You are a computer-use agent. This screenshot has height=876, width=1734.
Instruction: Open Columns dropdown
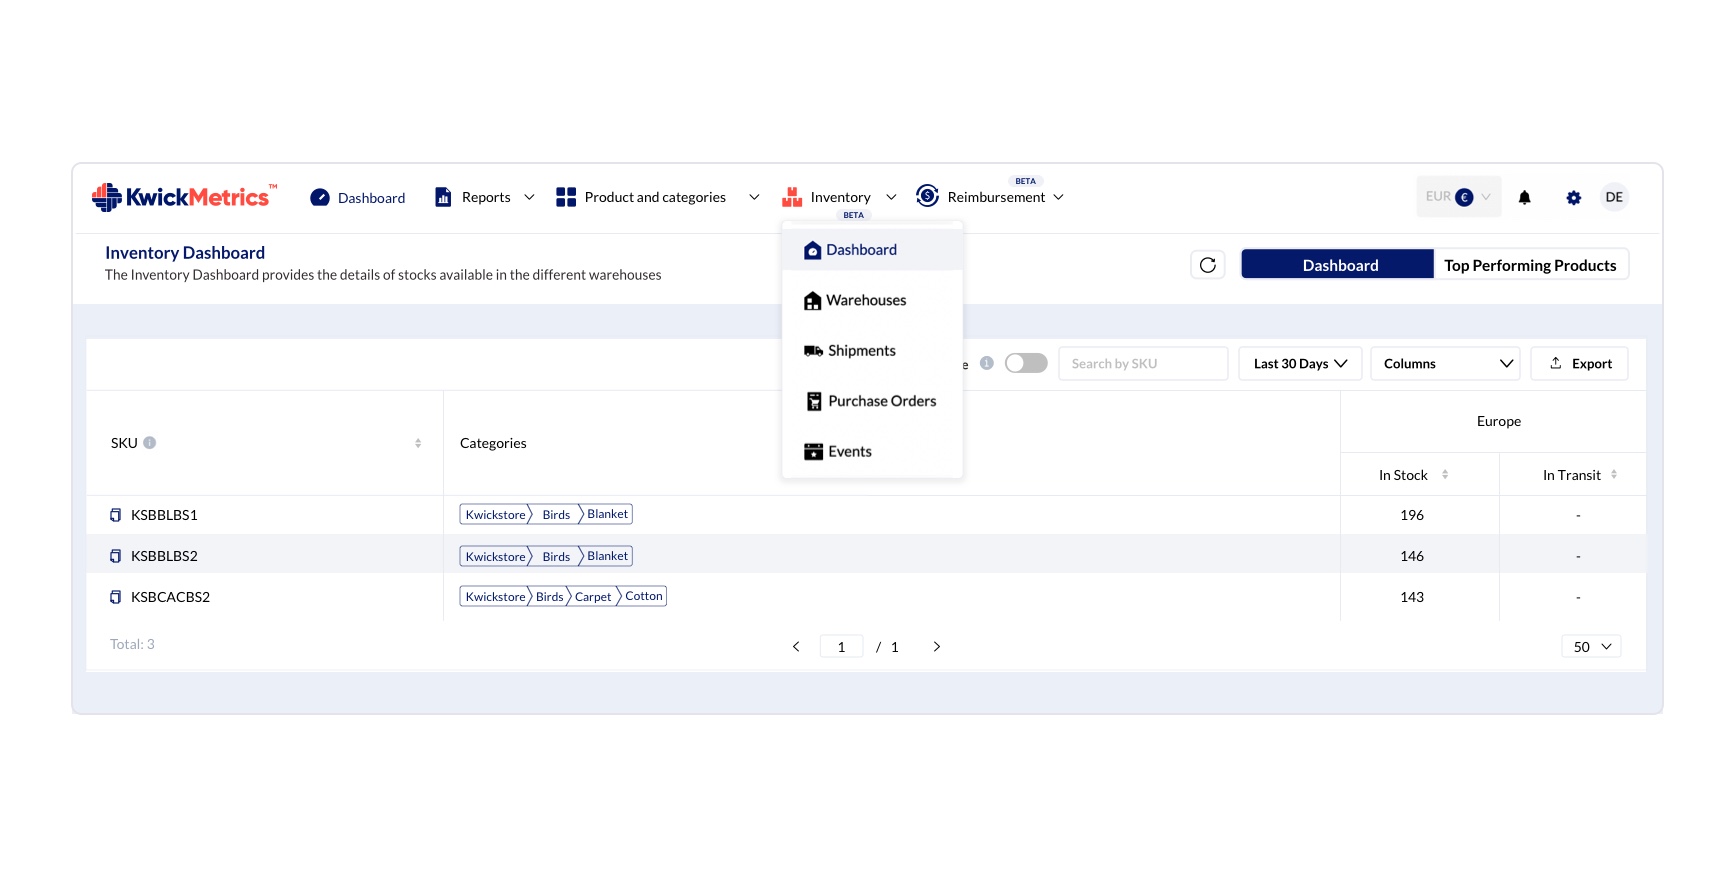pyautogui.click(x=1445, y=364)
